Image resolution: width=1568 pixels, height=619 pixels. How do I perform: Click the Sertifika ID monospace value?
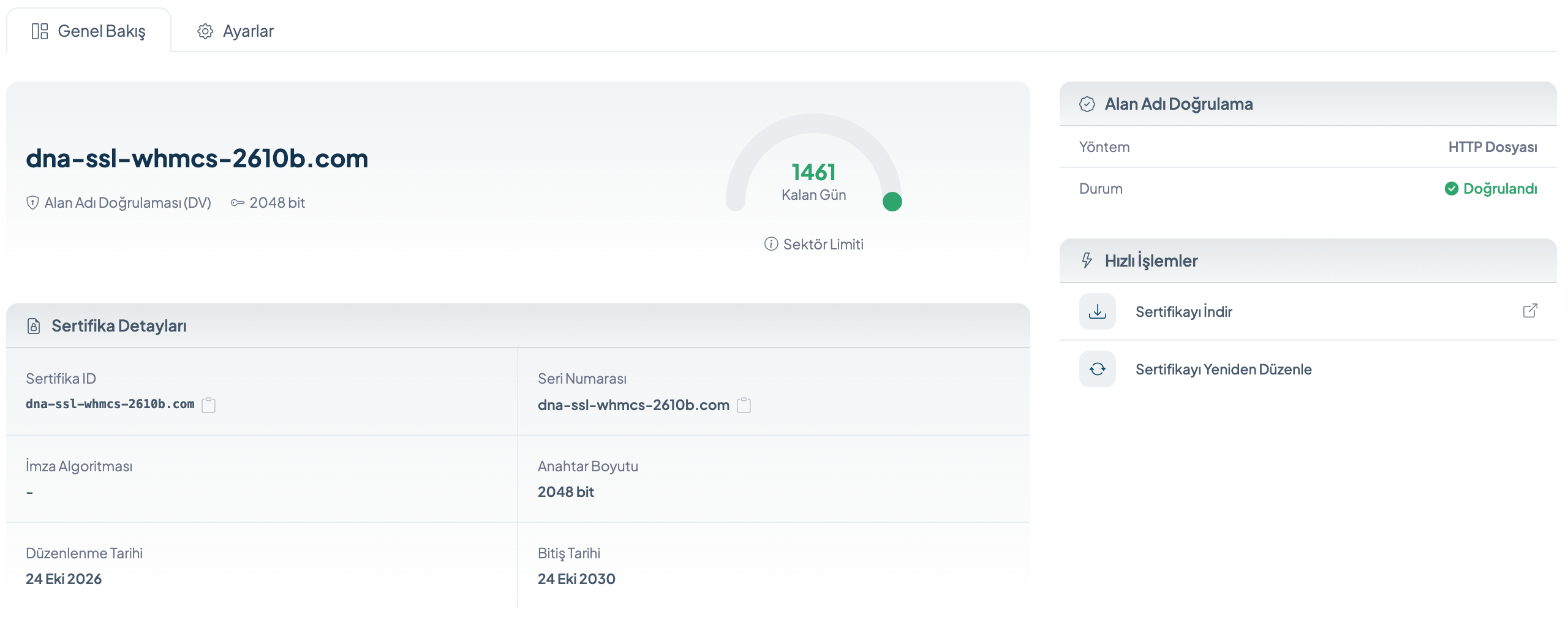110,404
